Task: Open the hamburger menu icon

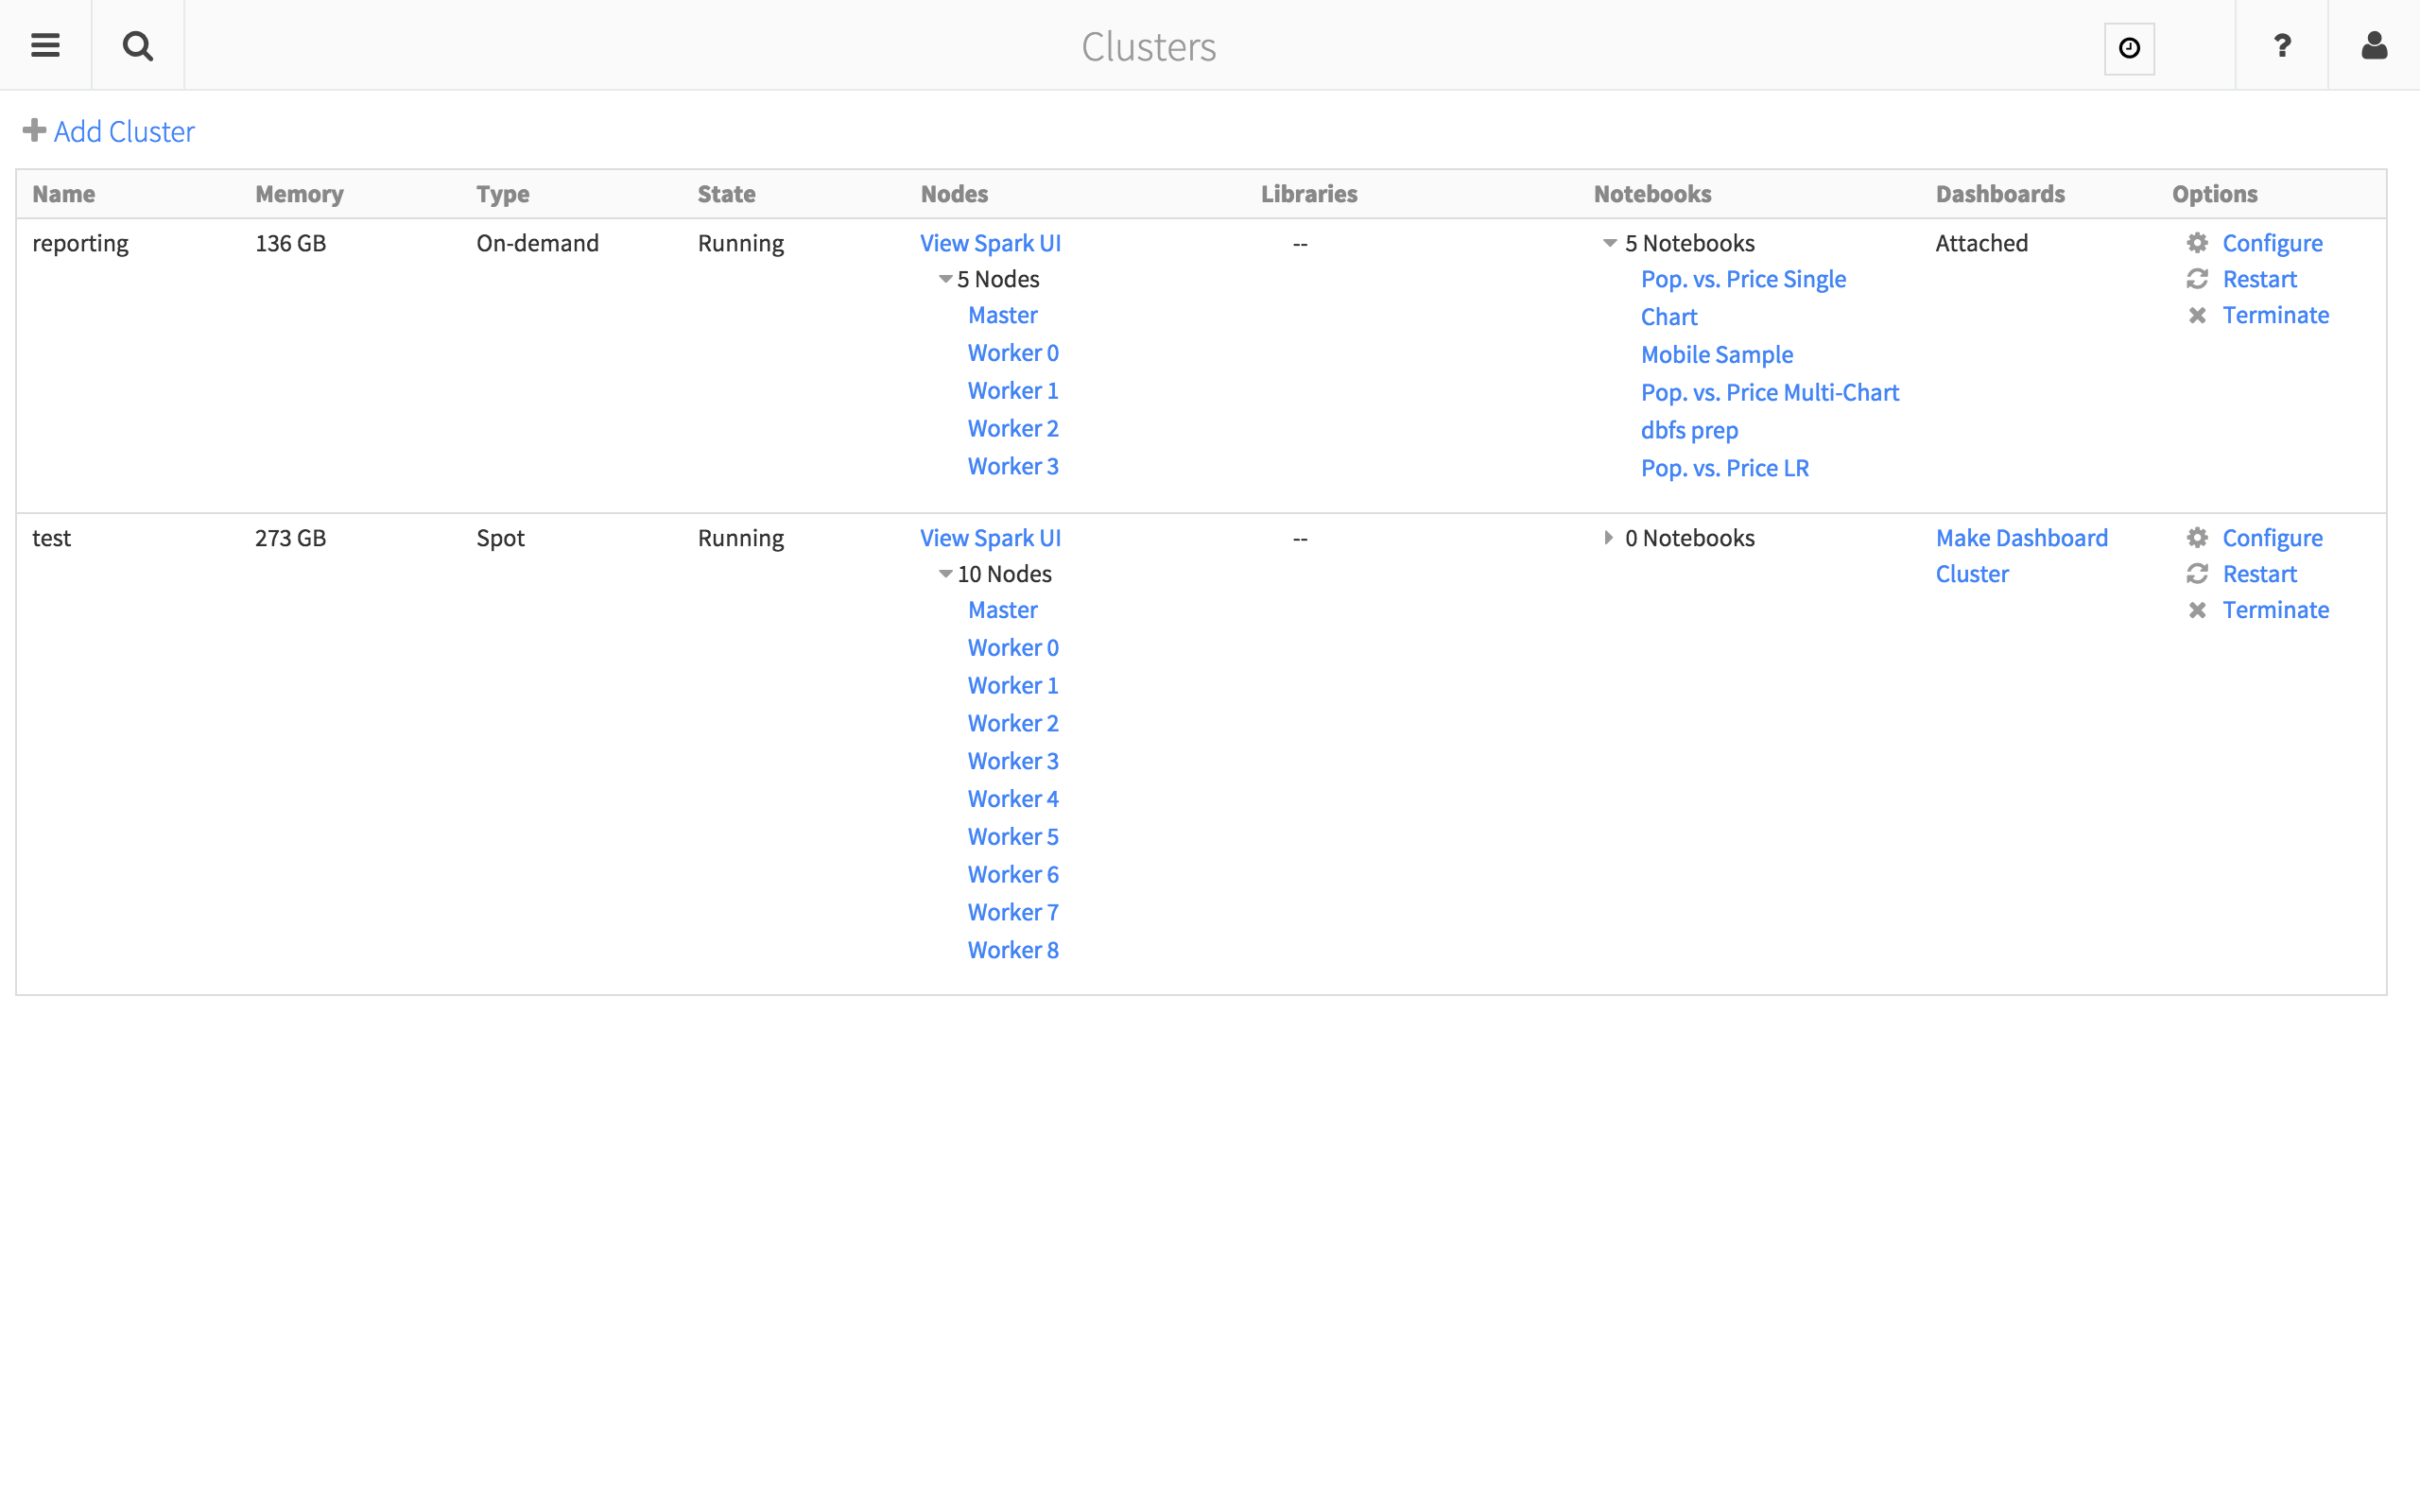Action: (x=45, y=45)
